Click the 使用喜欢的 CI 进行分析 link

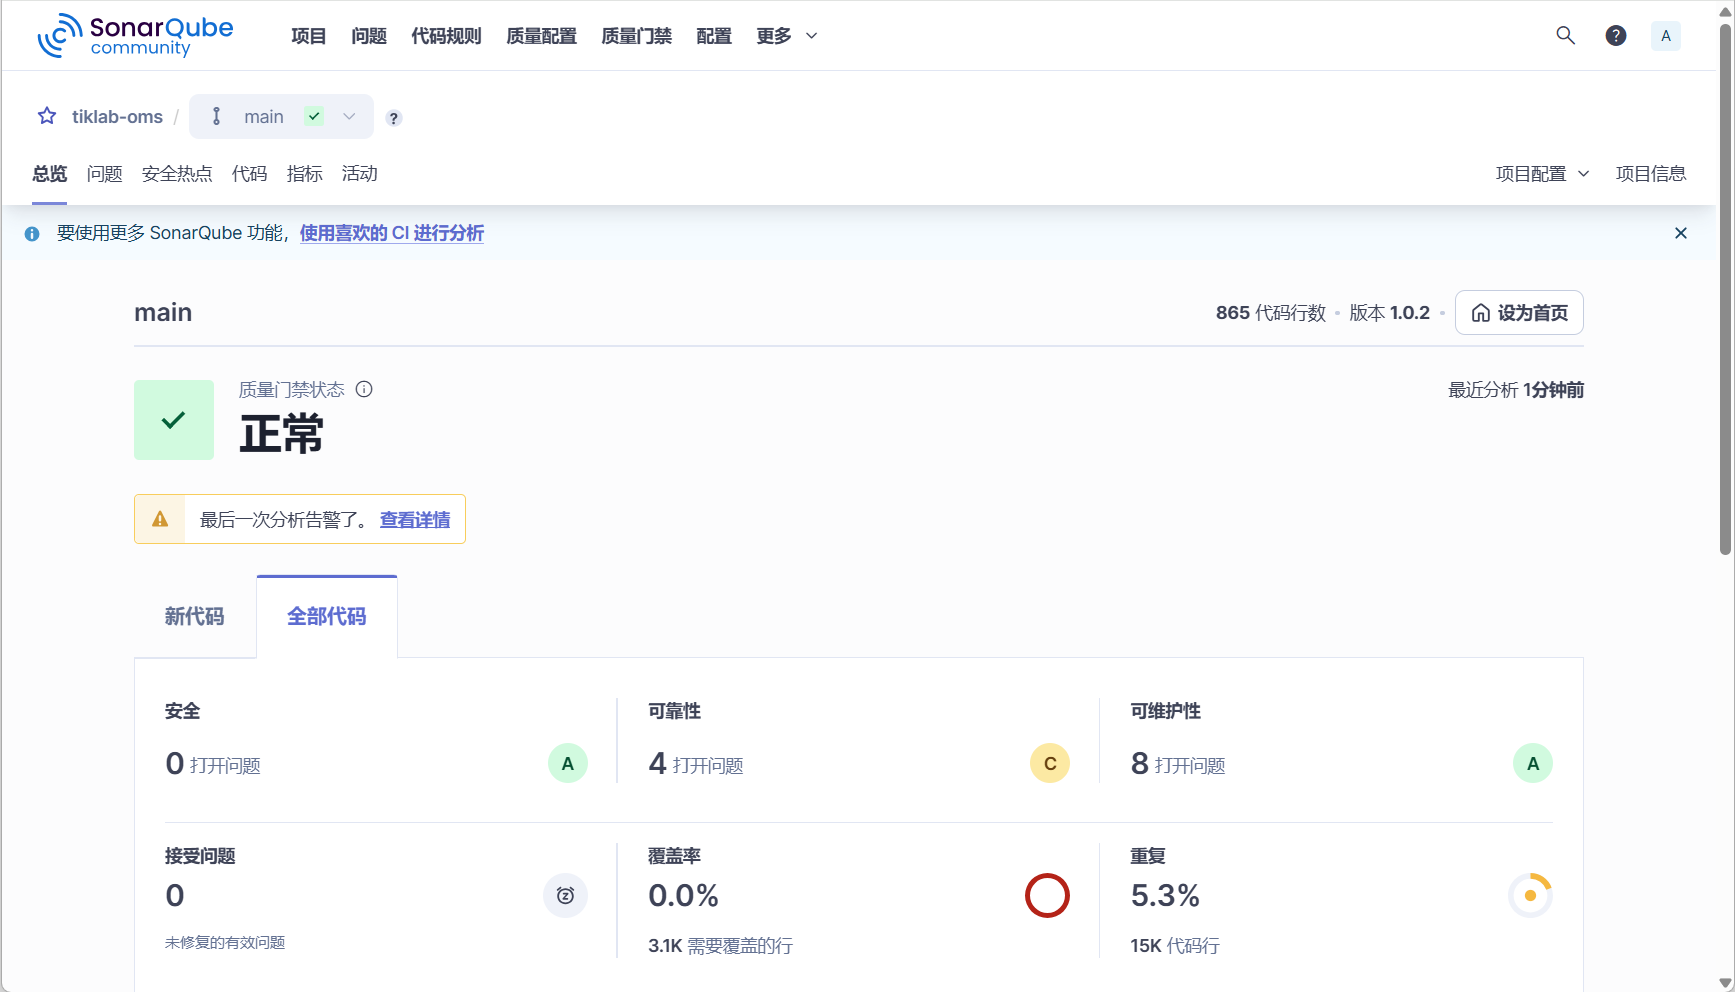tap(392, 233)
